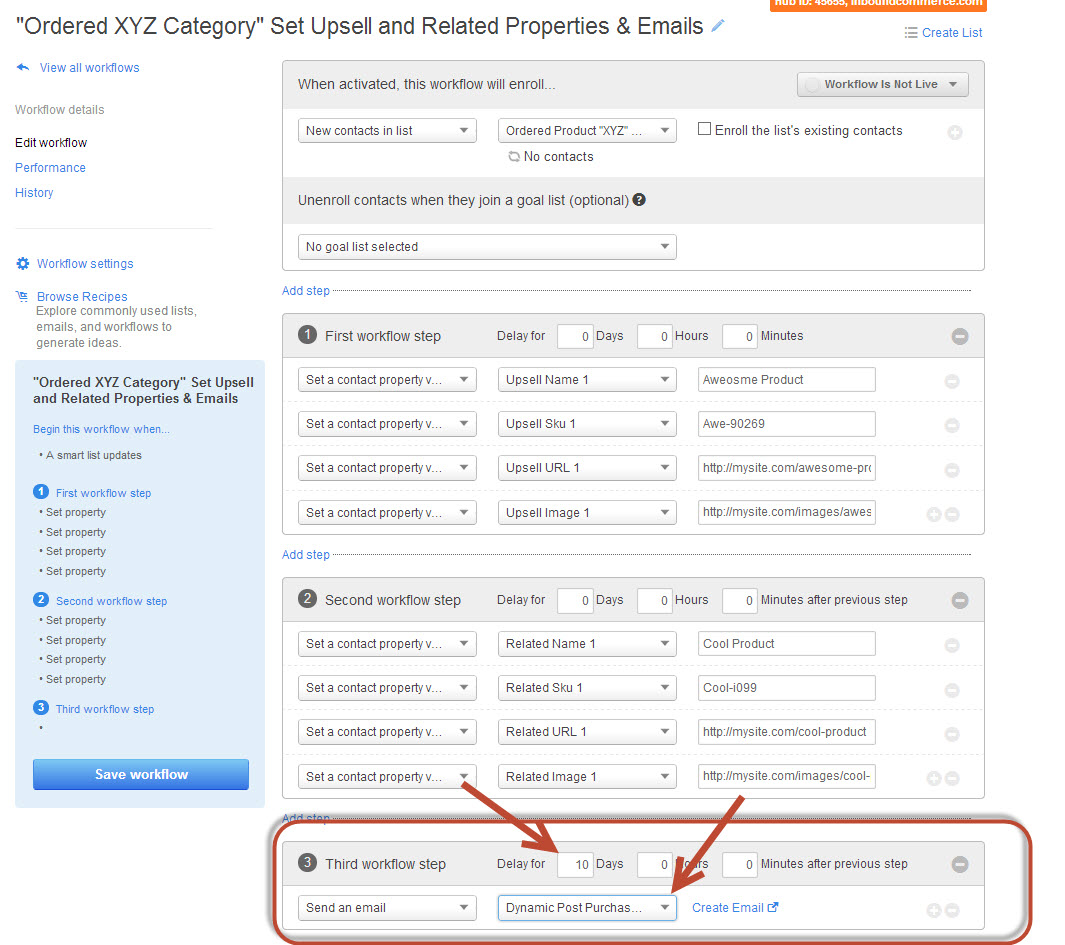Click the Browse Recipes cart icon
1065x945 pixels.
(x=23, y=297)
